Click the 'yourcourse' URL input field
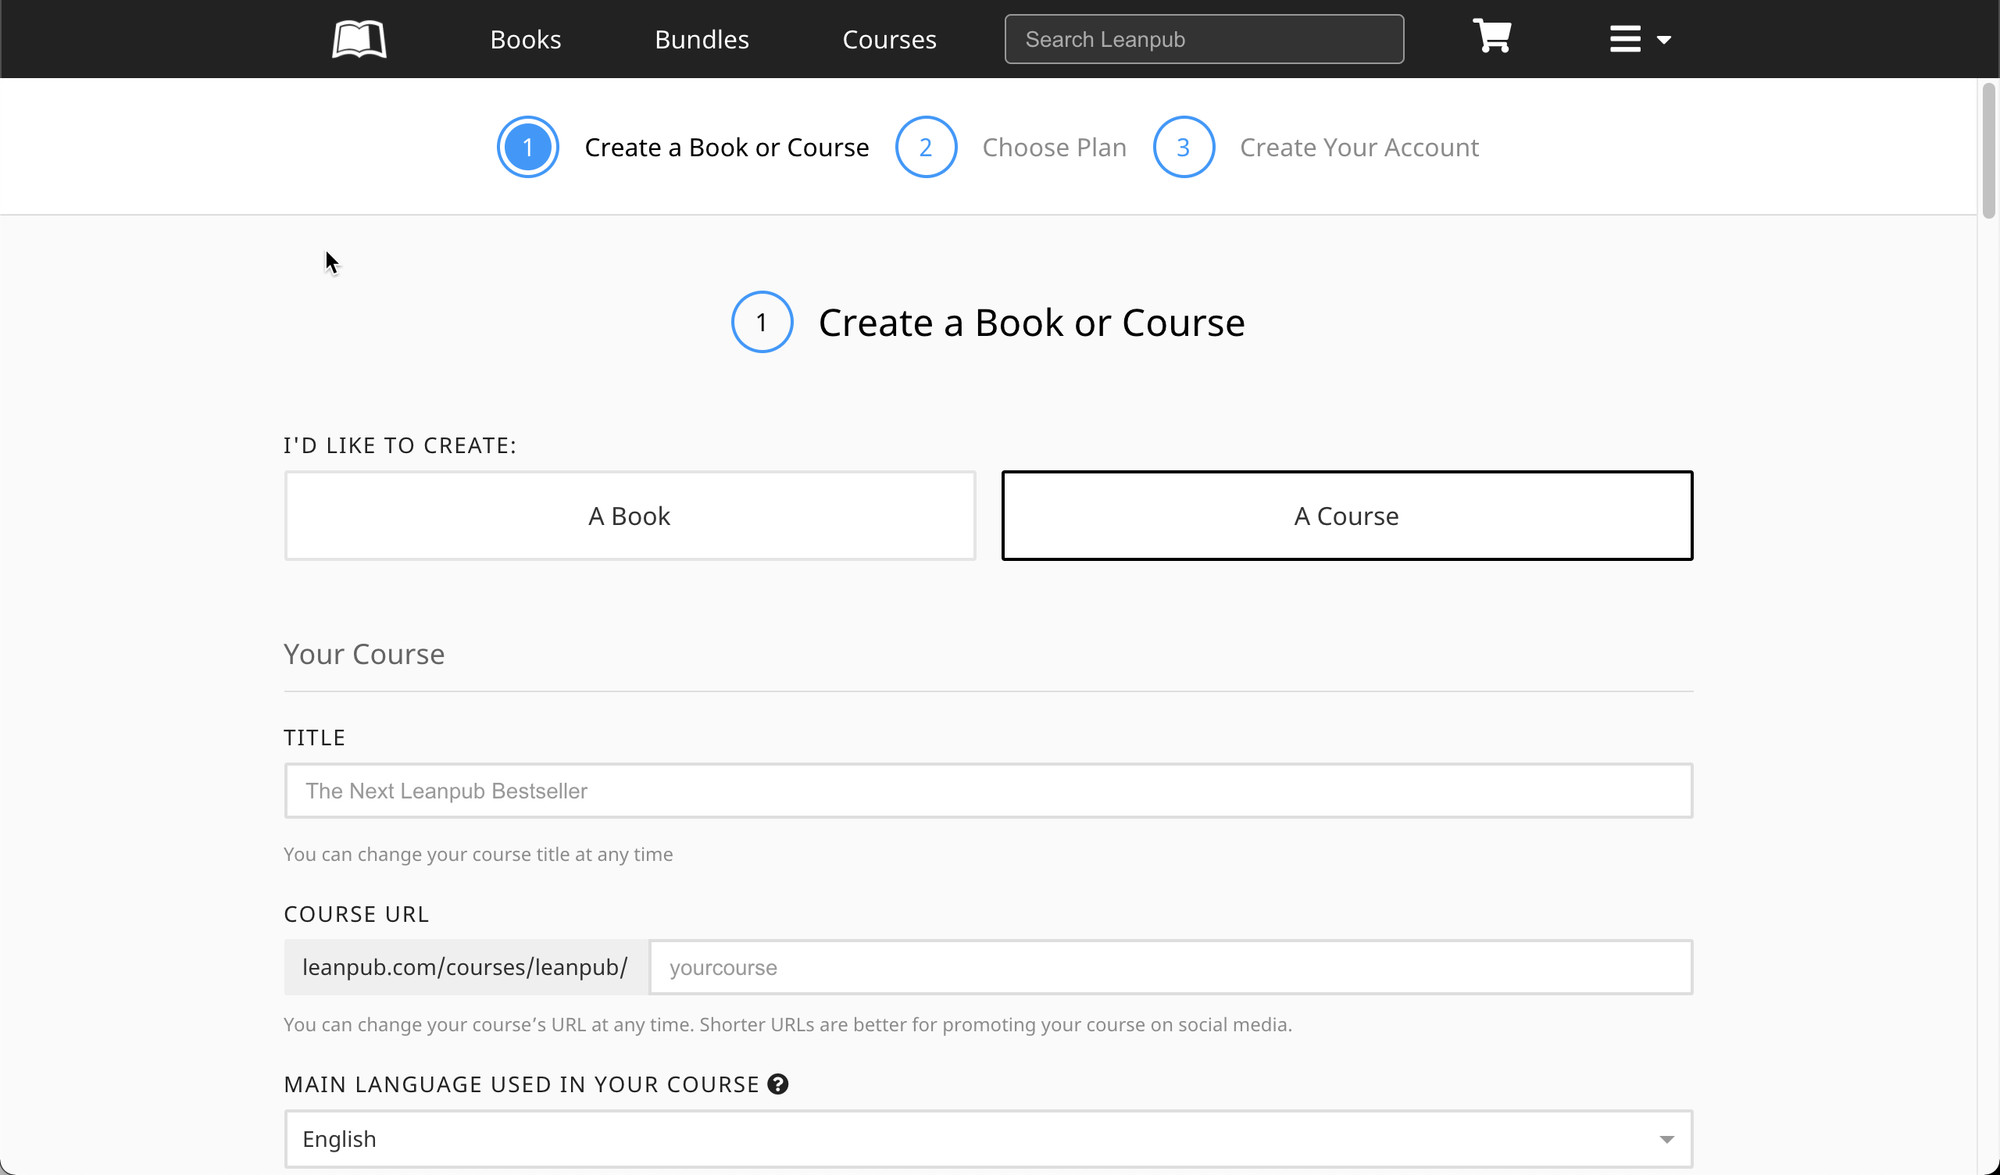The width and height of the screenshot is (2000, 1175). pos(1171,967)
